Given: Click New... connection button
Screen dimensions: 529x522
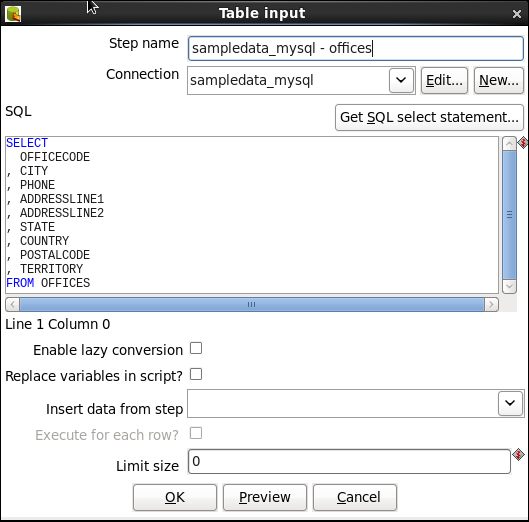Looking at the screenshot, I should coord(499,80).
